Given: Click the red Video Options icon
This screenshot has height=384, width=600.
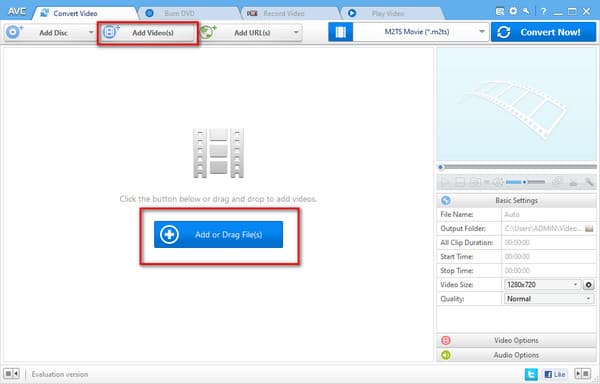Looking at the screenshot, I should click(446, 340).
